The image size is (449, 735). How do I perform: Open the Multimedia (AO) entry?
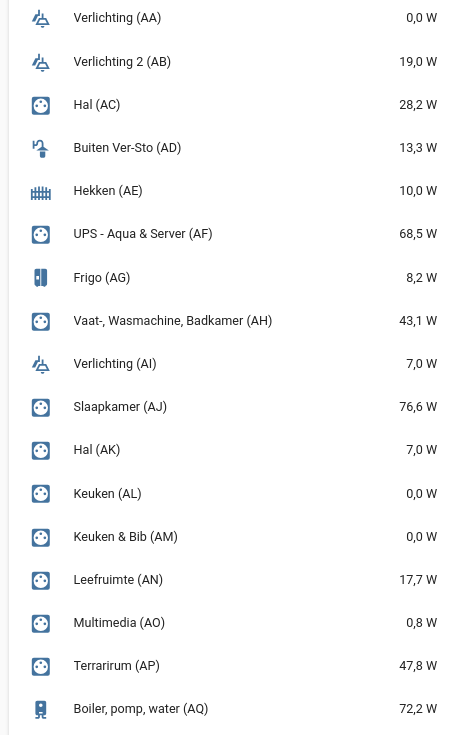coord(229,623)
